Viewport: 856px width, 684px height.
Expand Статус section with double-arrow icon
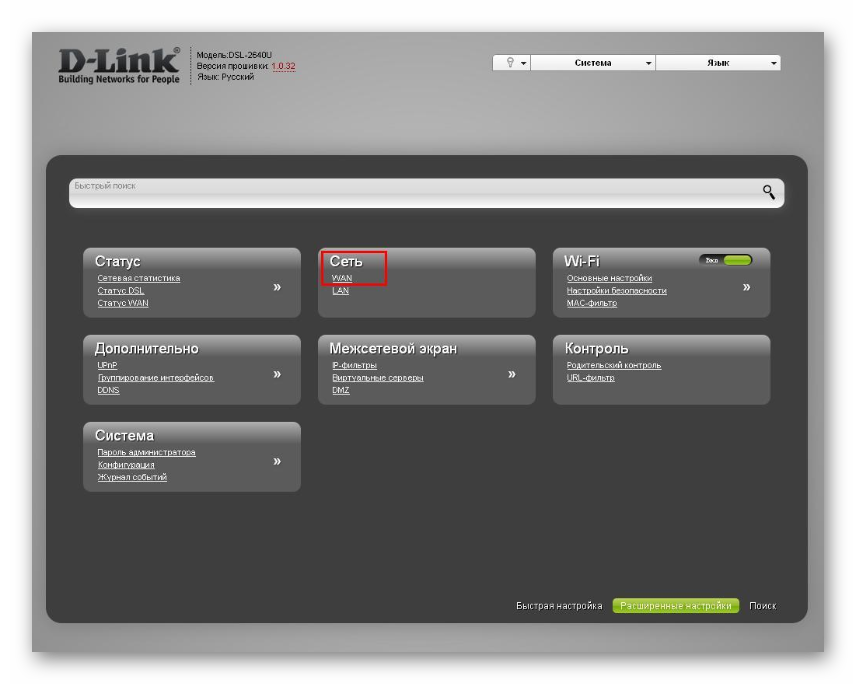tap(277, 287)
